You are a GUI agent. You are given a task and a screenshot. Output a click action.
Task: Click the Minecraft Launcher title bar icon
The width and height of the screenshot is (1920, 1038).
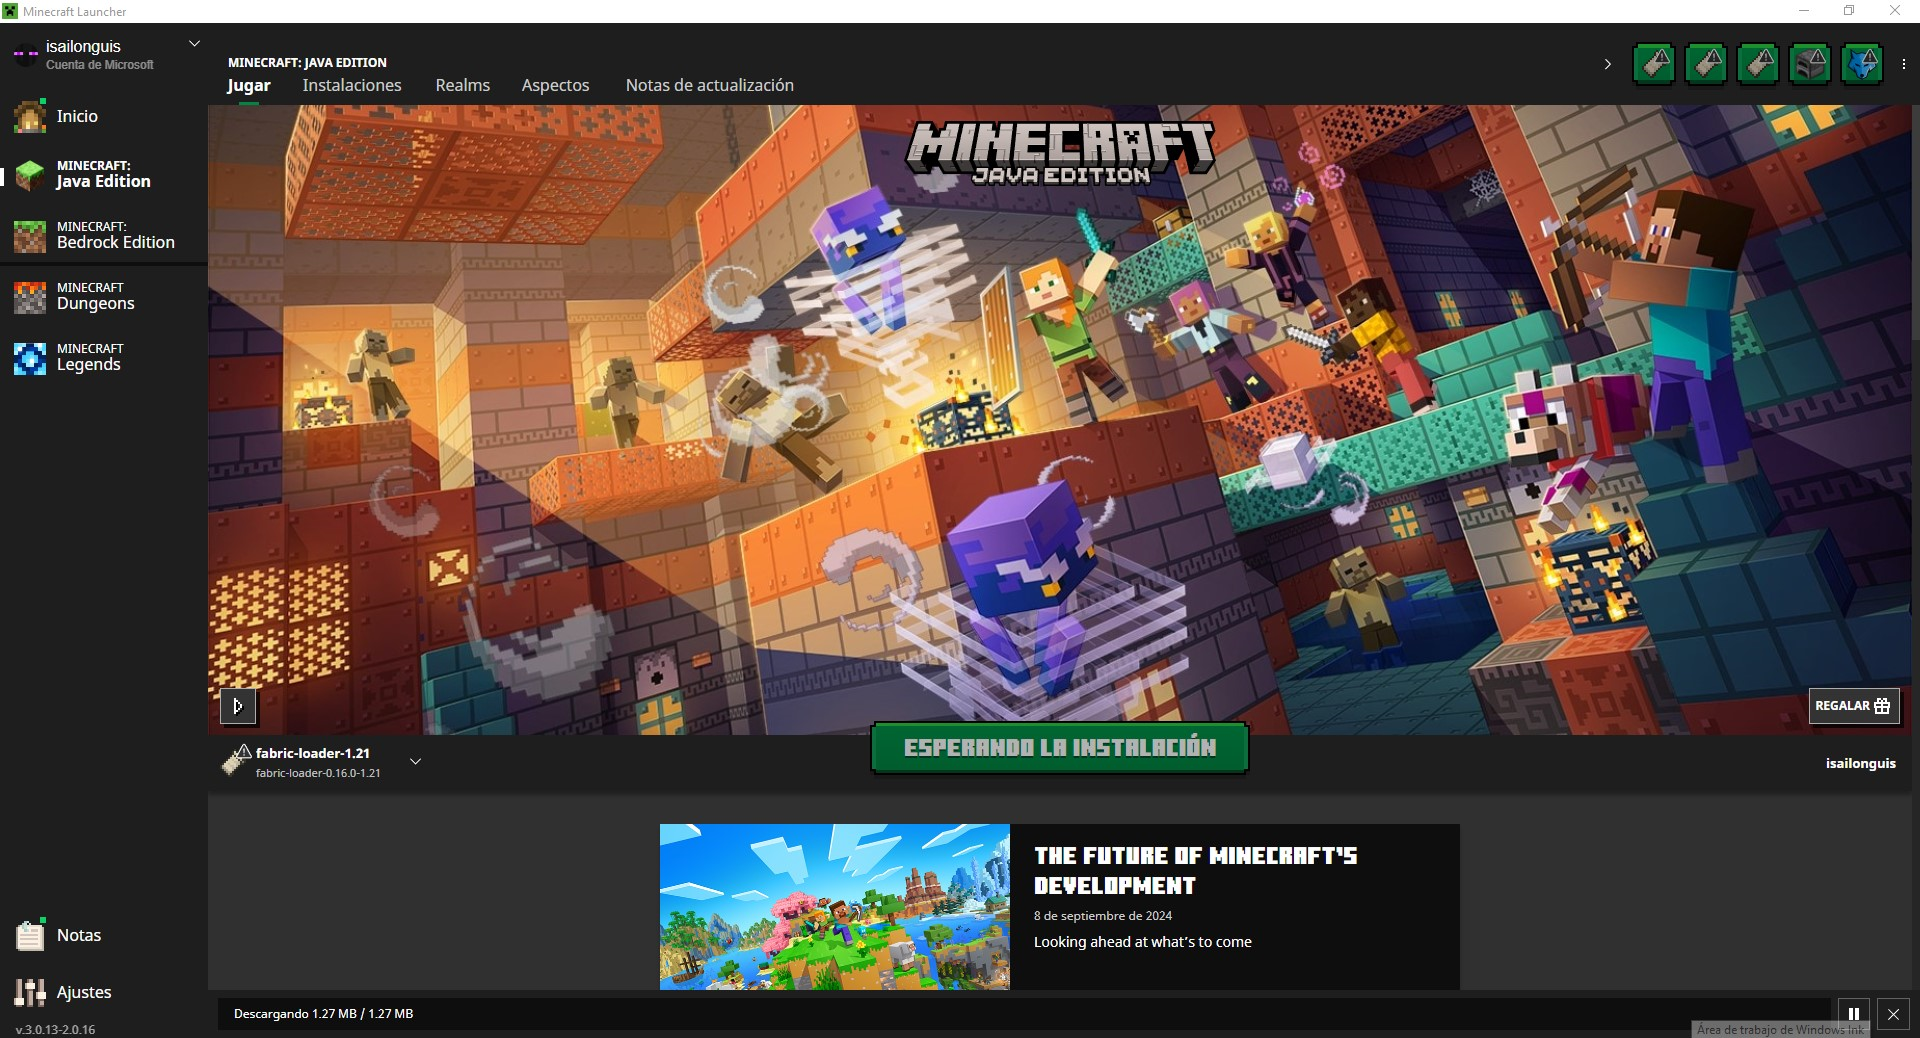click(11, 11)
